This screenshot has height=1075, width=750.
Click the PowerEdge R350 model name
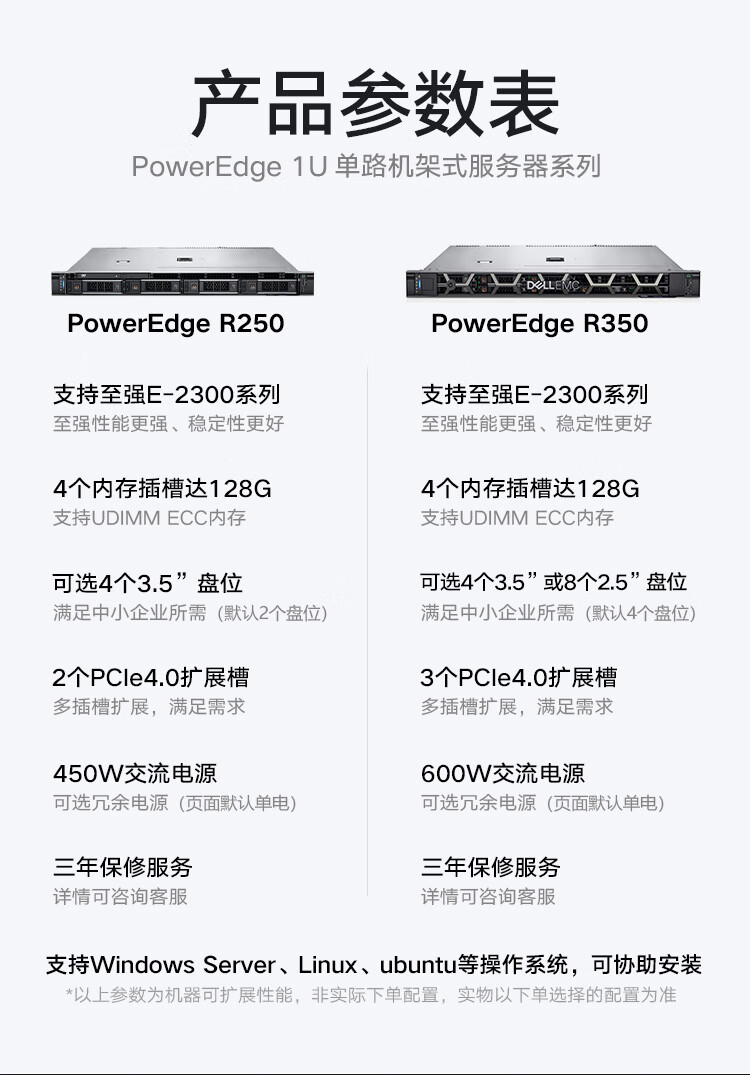click(x=539, y=324)
